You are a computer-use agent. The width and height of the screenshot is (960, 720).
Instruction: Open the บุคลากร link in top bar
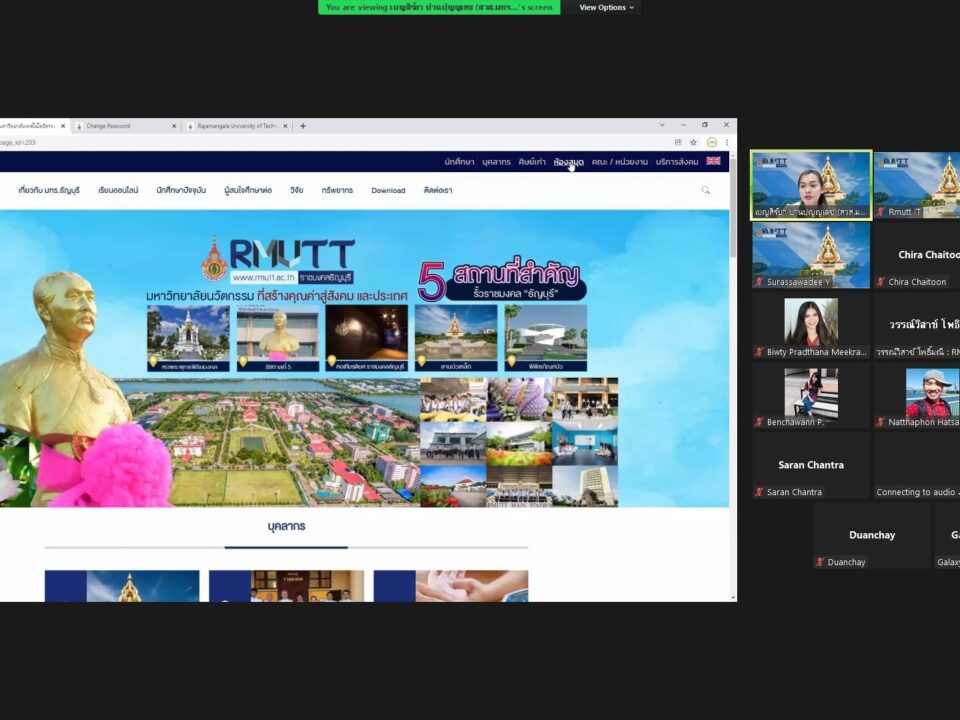tap(496, 162)
